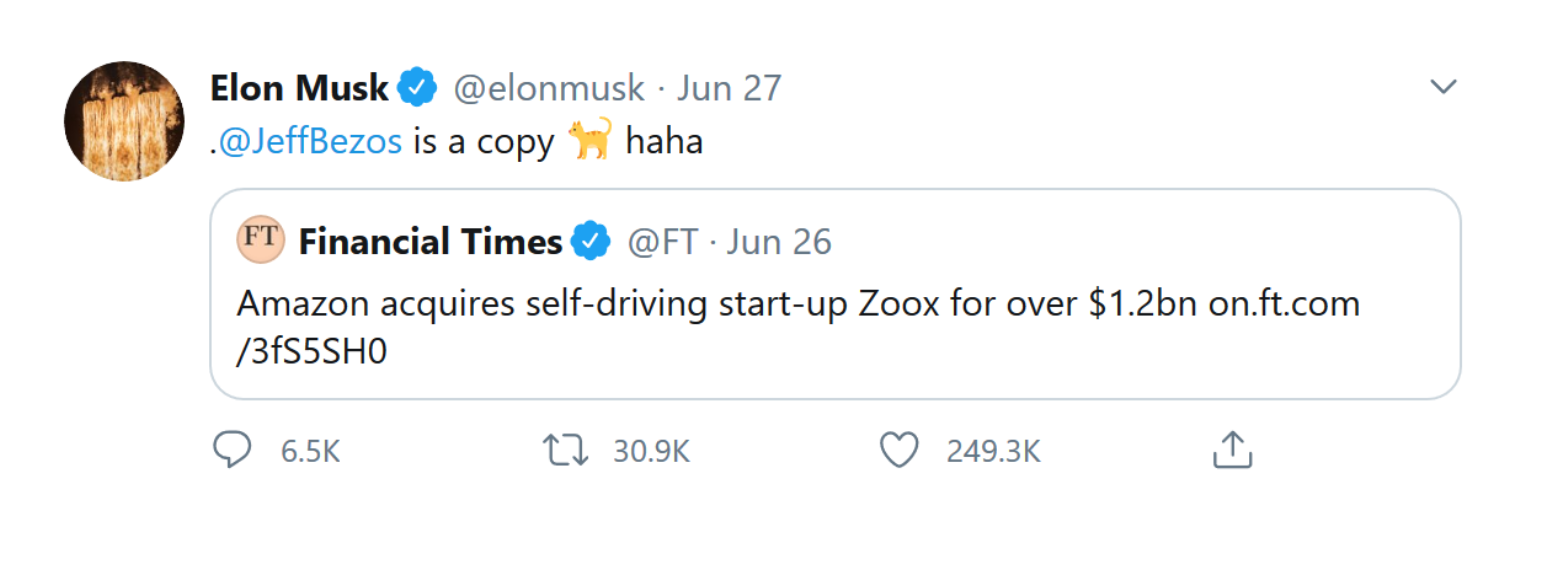Click the 249.3K likes count
The image size is (1548, 570).
(993, 452)
